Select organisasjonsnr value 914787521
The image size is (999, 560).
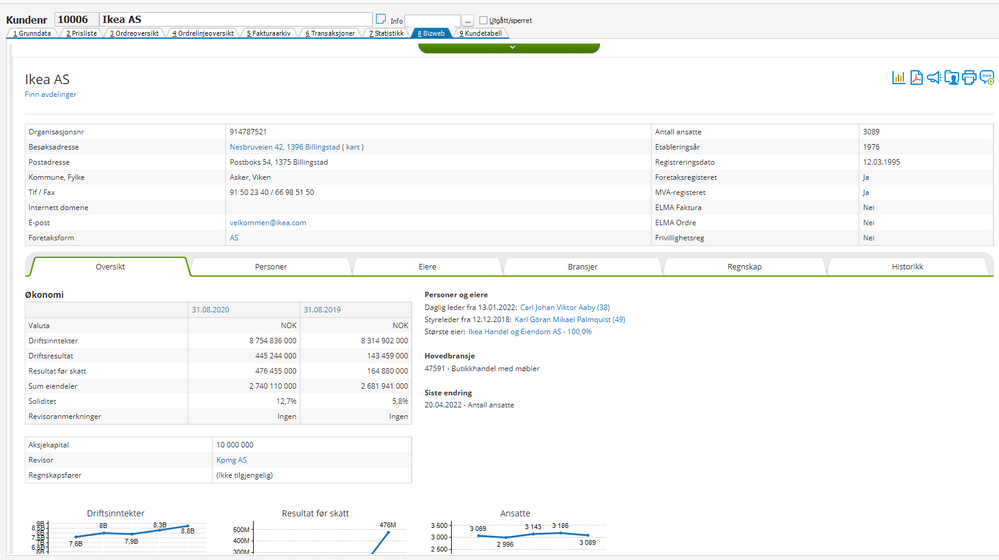click(248, 132)
